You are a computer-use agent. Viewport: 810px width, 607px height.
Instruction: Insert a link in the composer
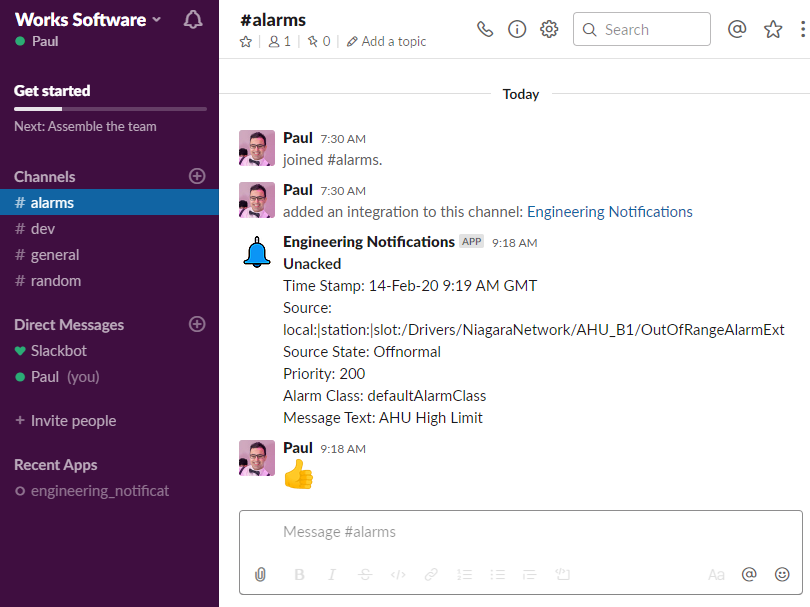click(431, 574)
